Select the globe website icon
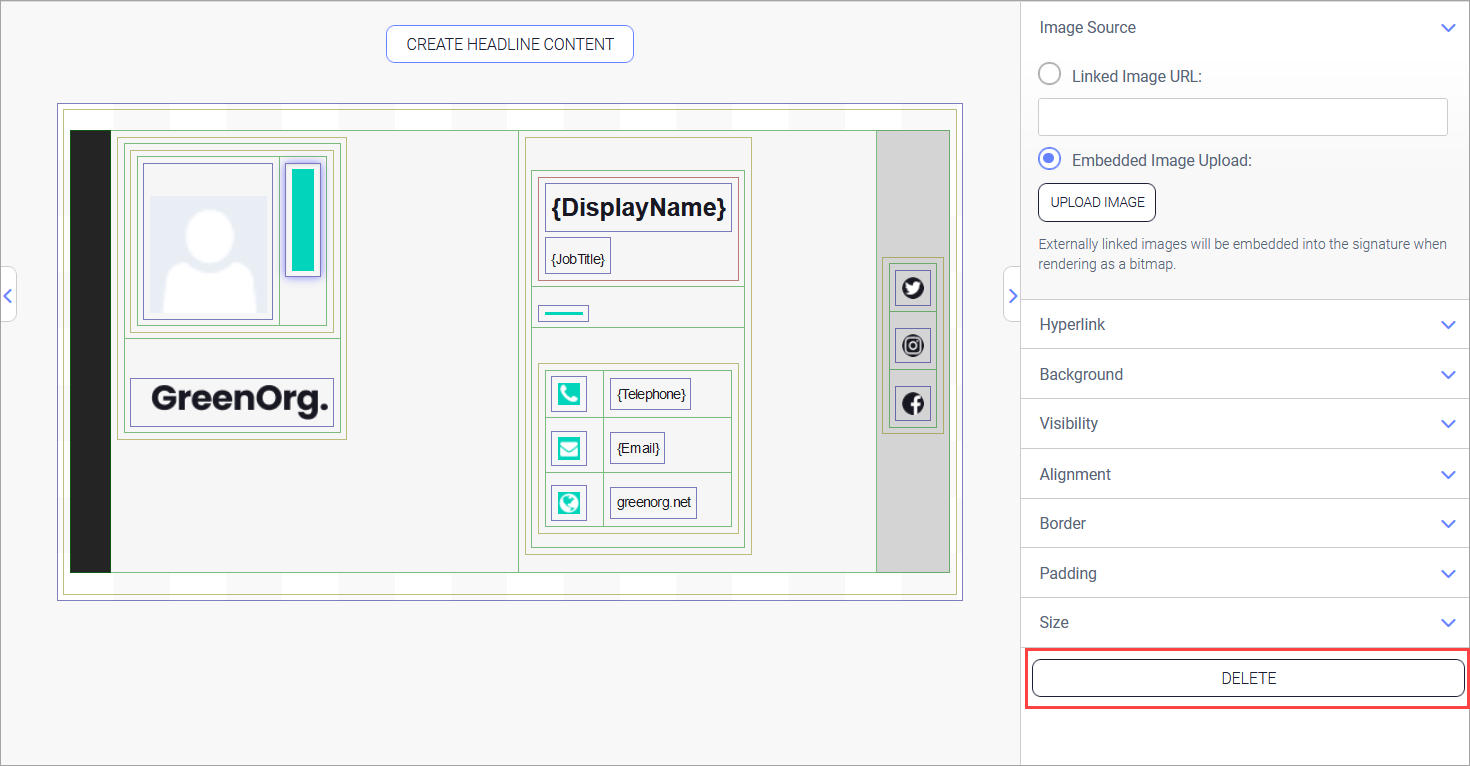The image size is (1470, 766). click(568, 503)
